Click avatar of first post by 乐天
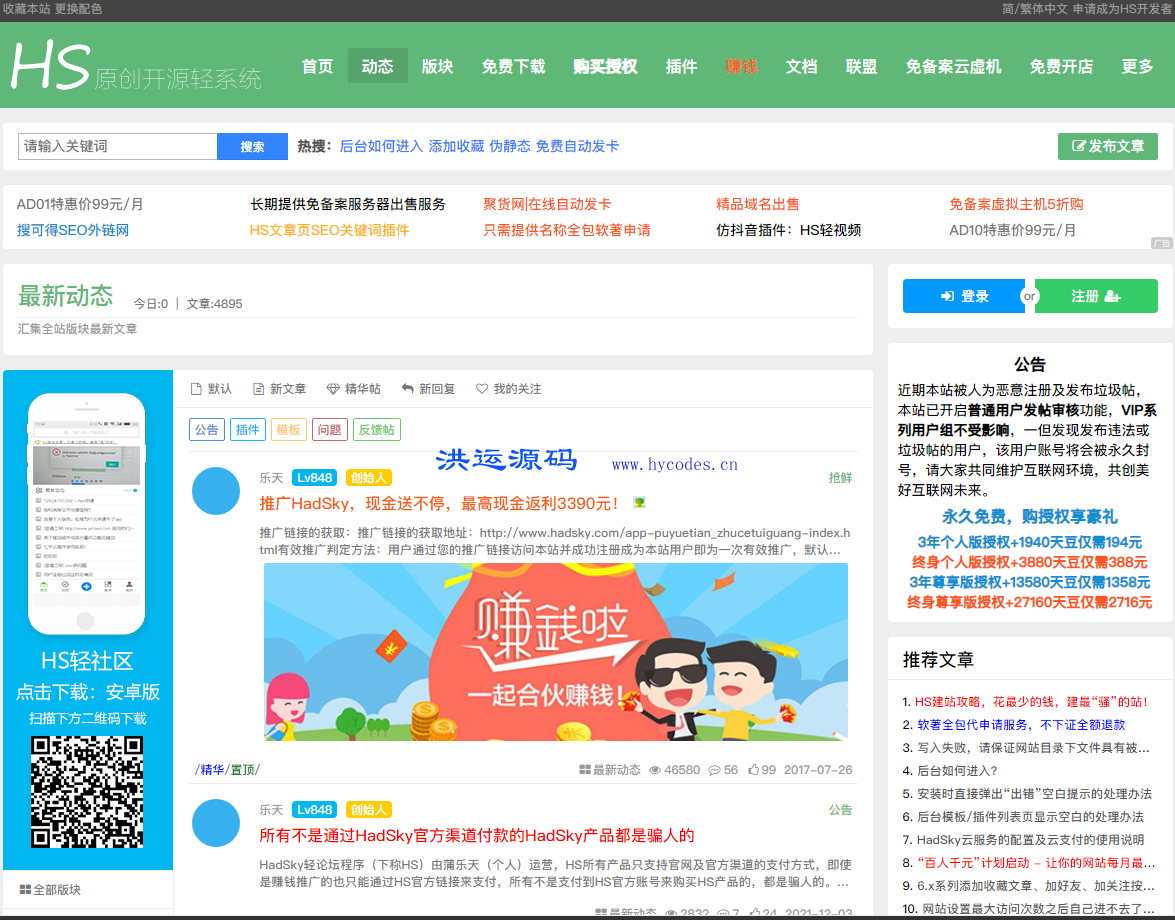Screen dimensions: 1175x920 216,491
